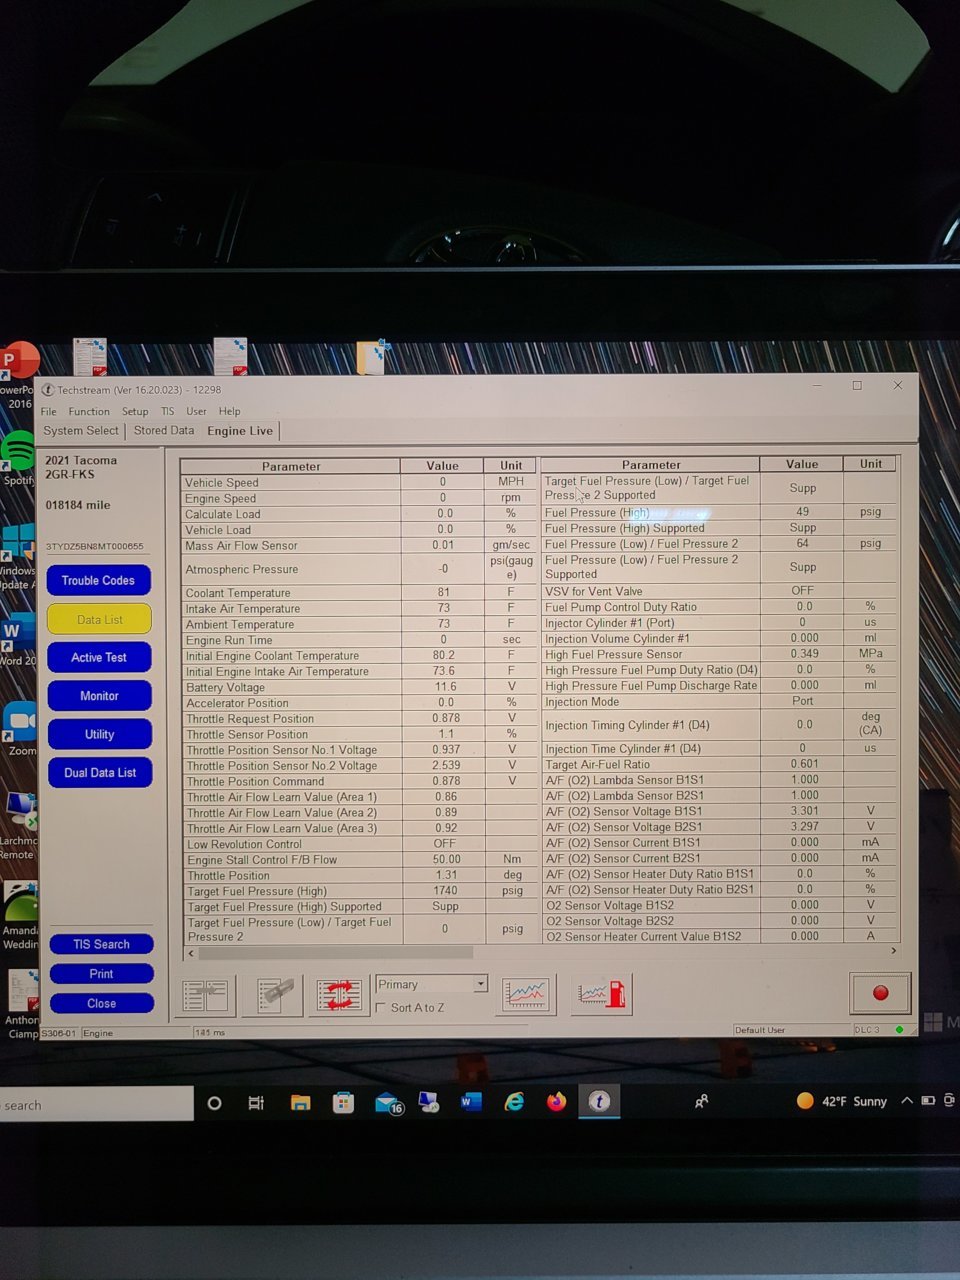The image size is (960, 1280).
Task: Enable the Sort A to Z checkbox
Action: 381,1008
